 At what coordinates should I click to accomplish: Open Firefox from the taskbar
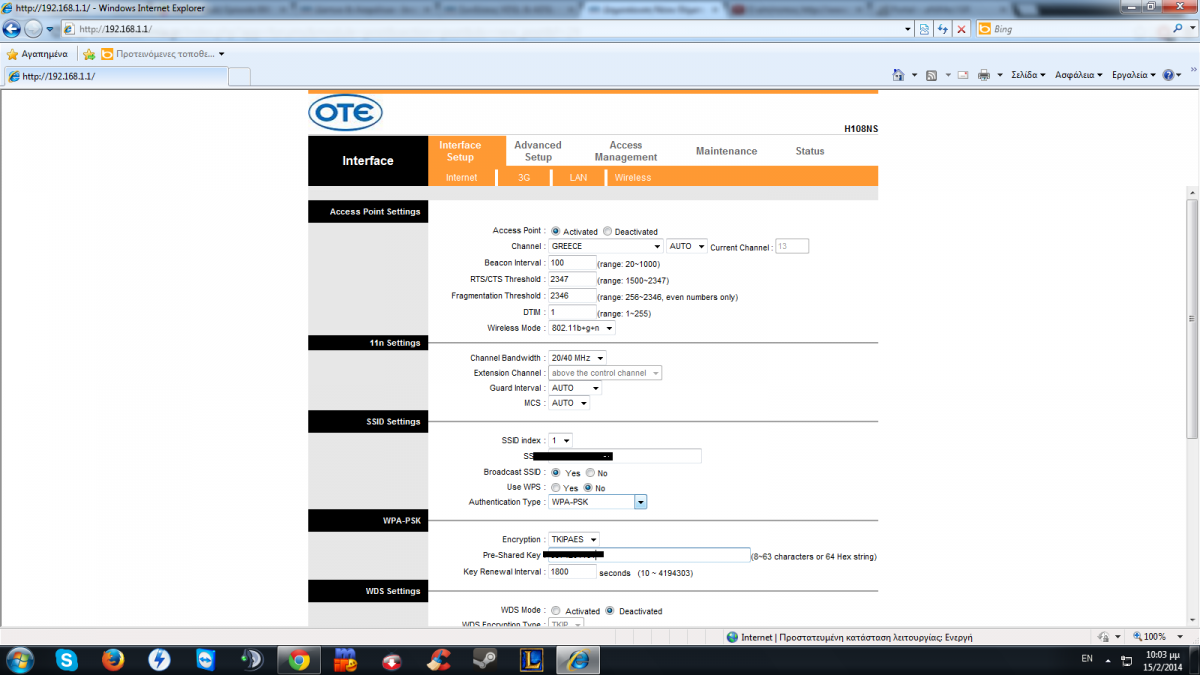[113, 660]
